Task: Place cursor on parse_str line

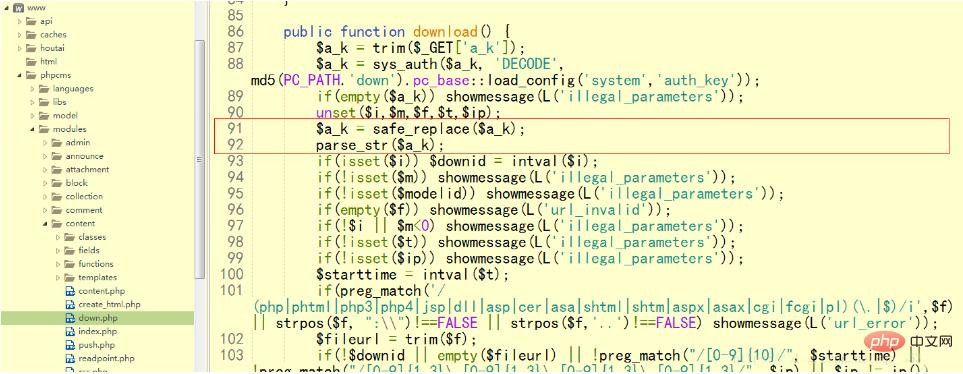Action: [x=380, y=145]
